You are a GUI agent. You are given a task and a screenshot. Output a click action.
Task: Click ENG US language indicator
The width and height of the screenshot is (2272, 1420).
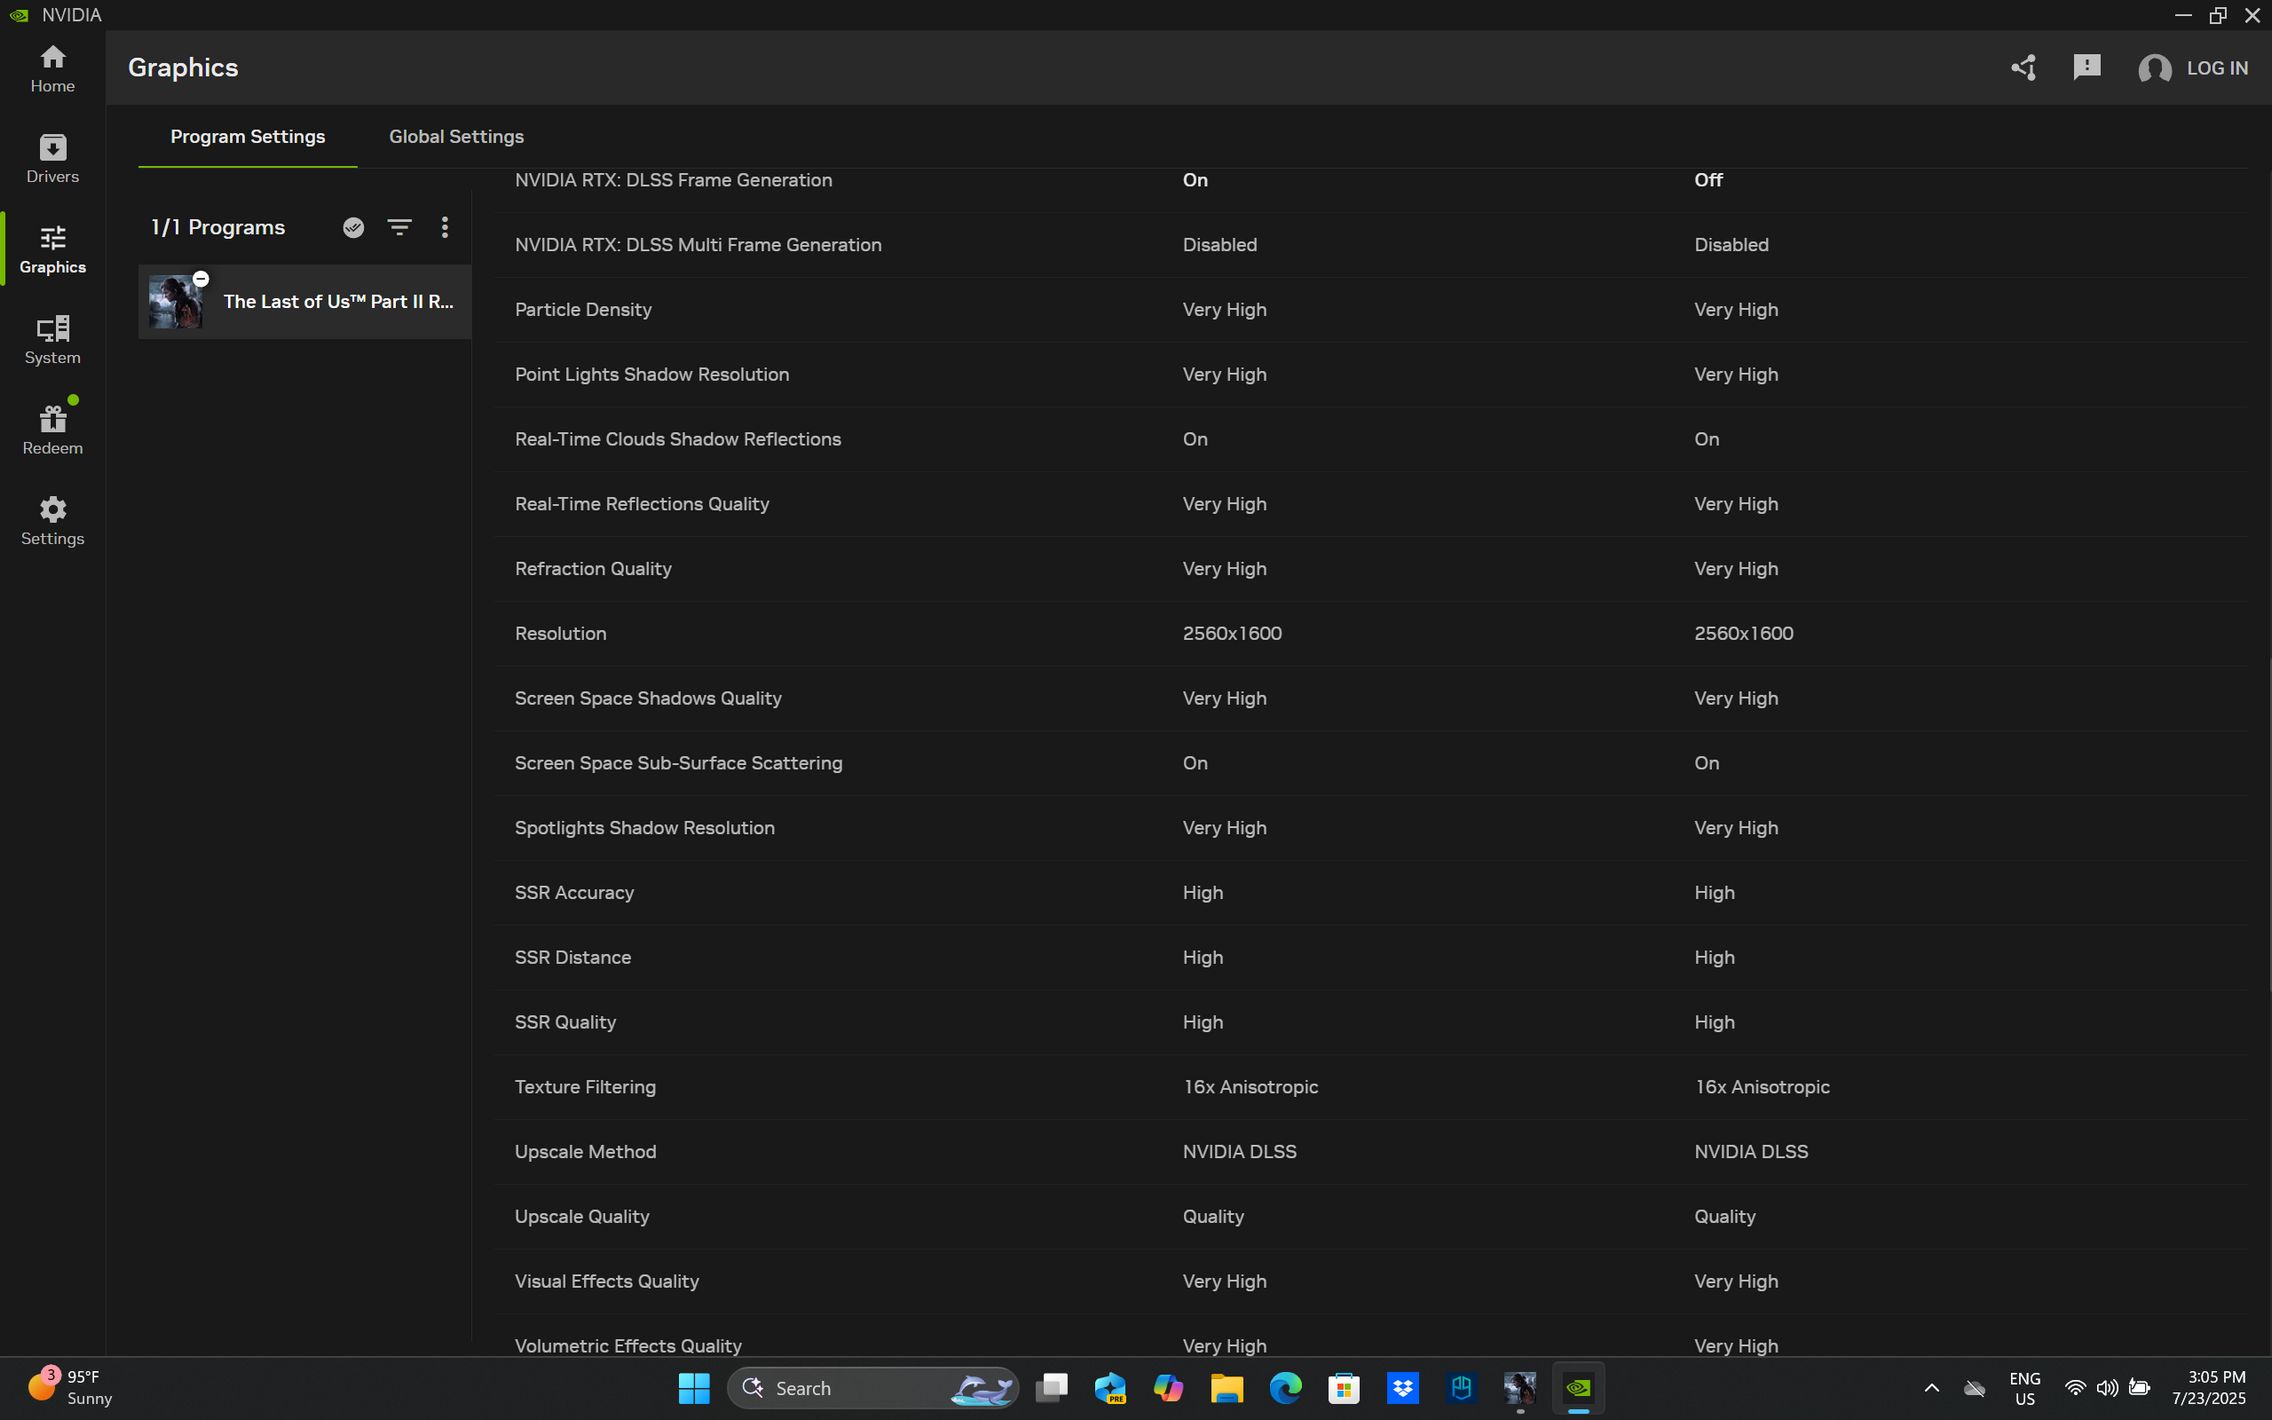tap(2024, 1388)
